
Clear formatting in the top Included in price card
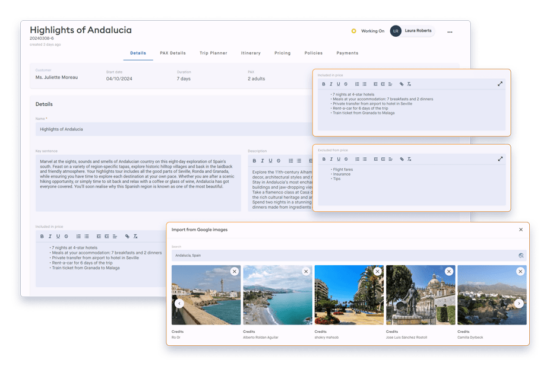[x=409, y=84]
